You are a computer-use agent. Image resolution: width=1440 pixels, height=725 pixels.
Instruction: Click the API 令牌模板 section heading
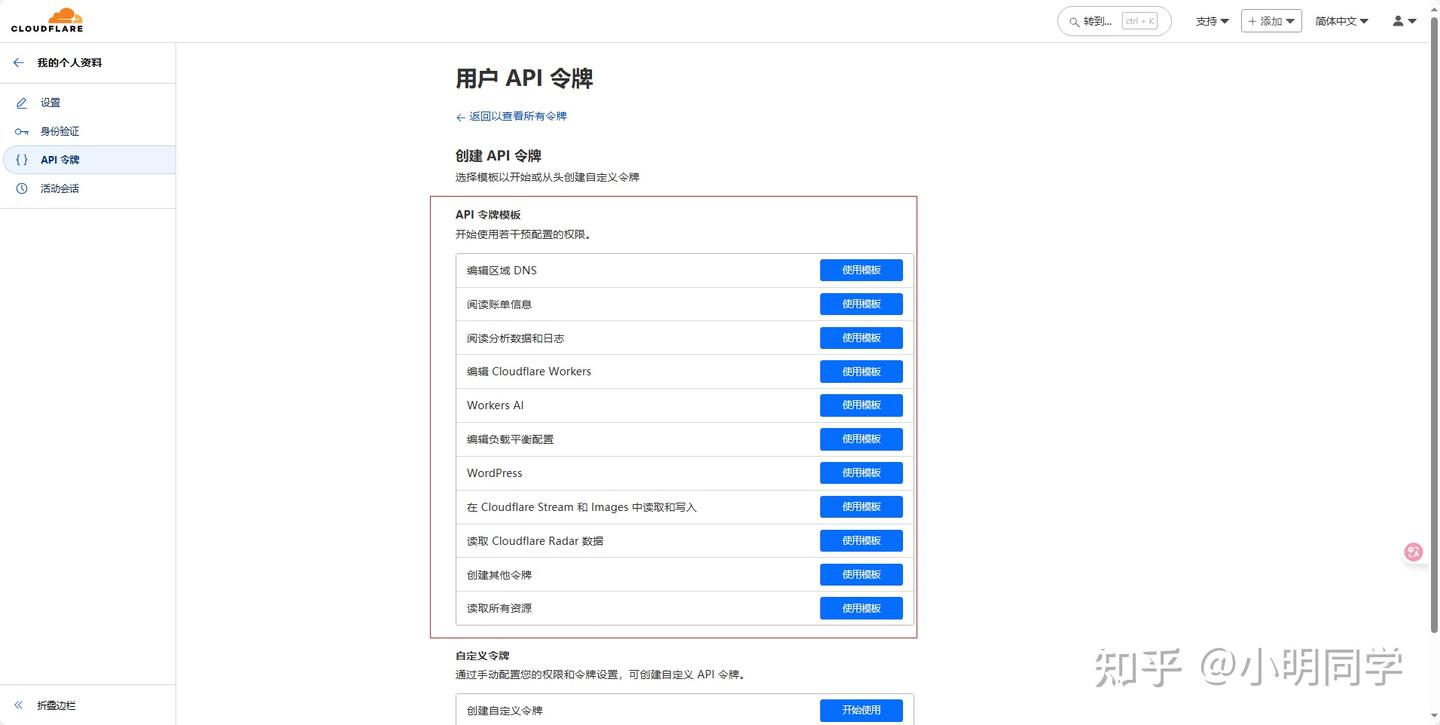[x=488, y=215]
